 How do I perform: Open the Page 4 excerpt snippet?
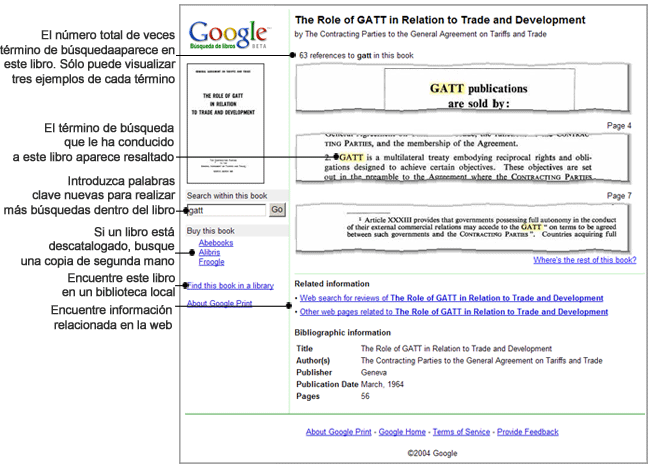click(462, 158)
